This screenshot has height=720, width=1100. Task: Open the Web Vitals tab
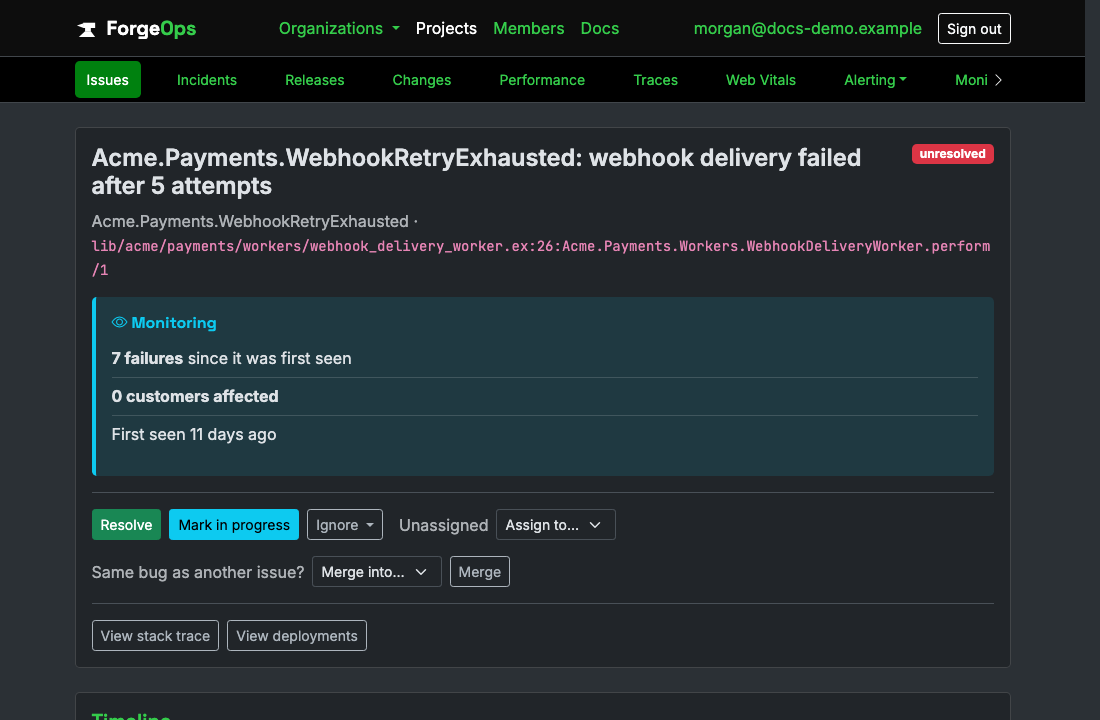760,80
